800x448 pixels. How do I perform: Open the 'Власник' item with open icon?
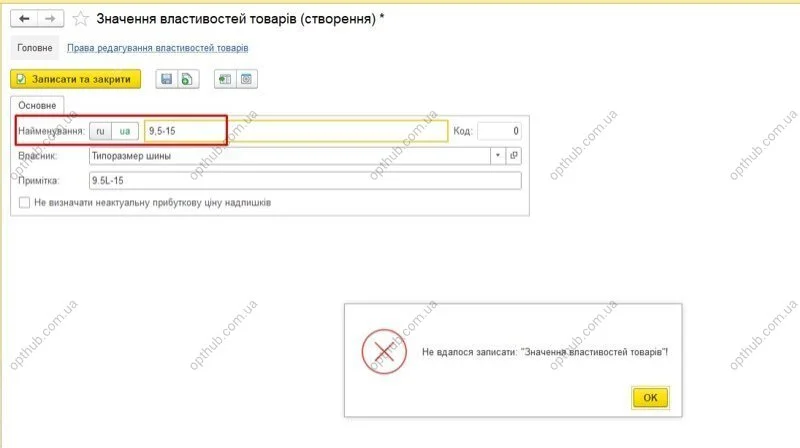coord(514,156)
